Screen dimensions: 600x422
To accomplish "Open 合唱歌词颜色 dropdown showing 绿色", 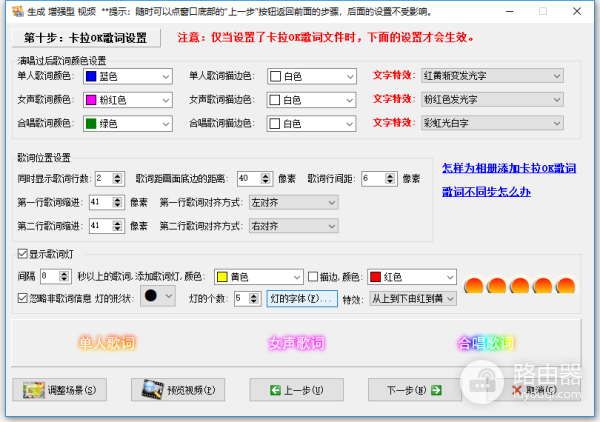I will pos(128,124).
